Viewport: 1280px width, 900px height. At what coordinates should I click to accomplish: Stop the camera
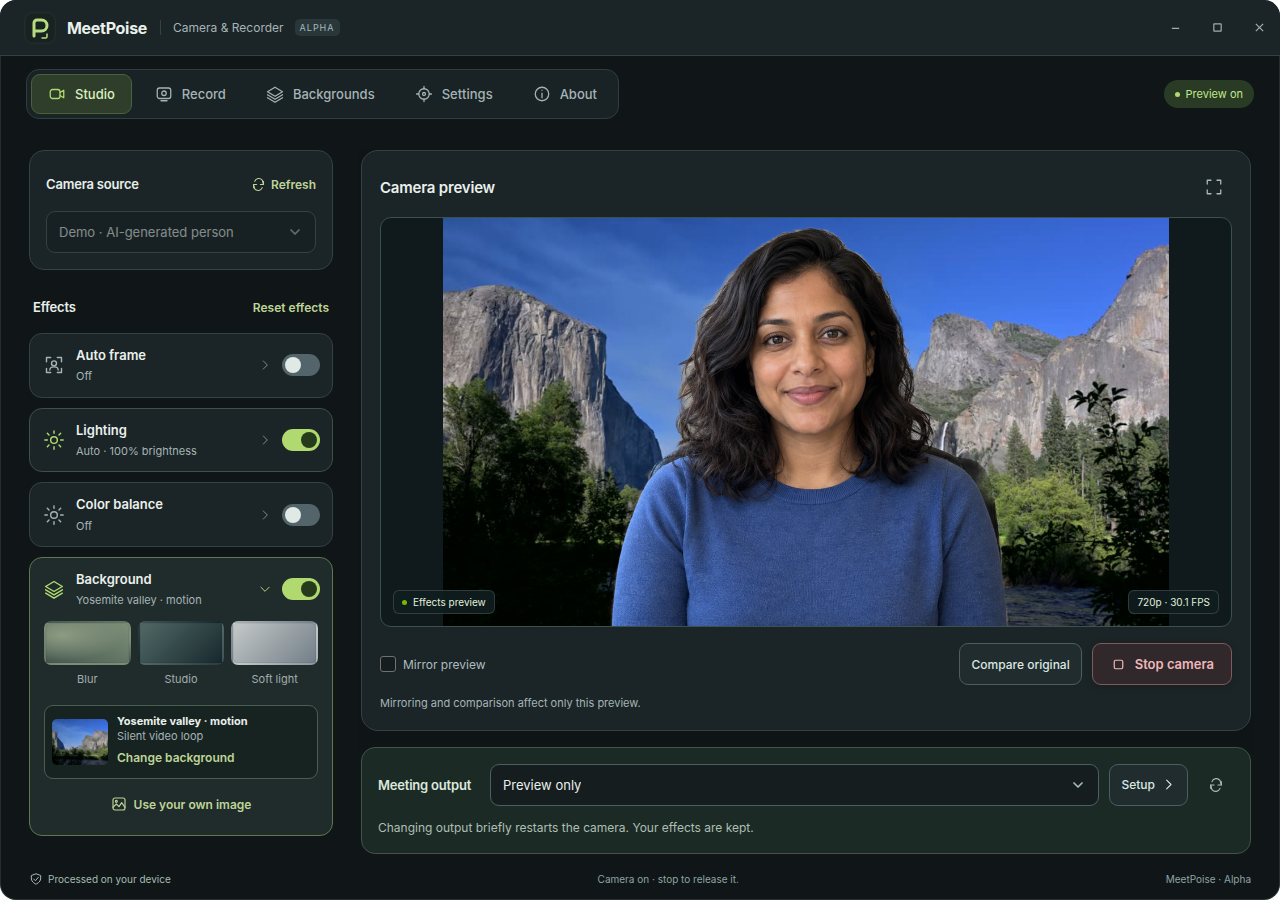pos(1162,664)
